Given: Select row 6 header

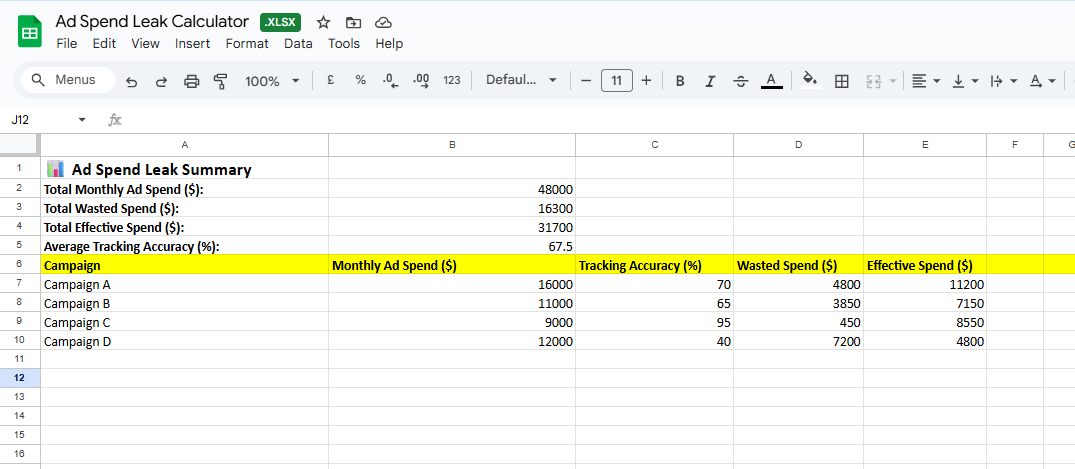Looking at the screenshot, I should (20, 264).
